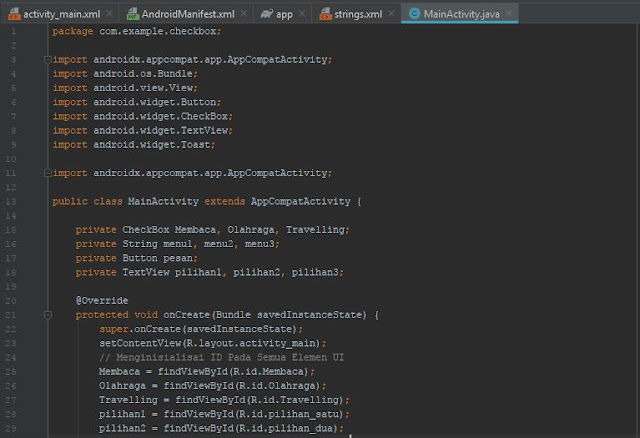
Task: Click 'android.widget.CheckBox' import text
Action: (160, 116)
